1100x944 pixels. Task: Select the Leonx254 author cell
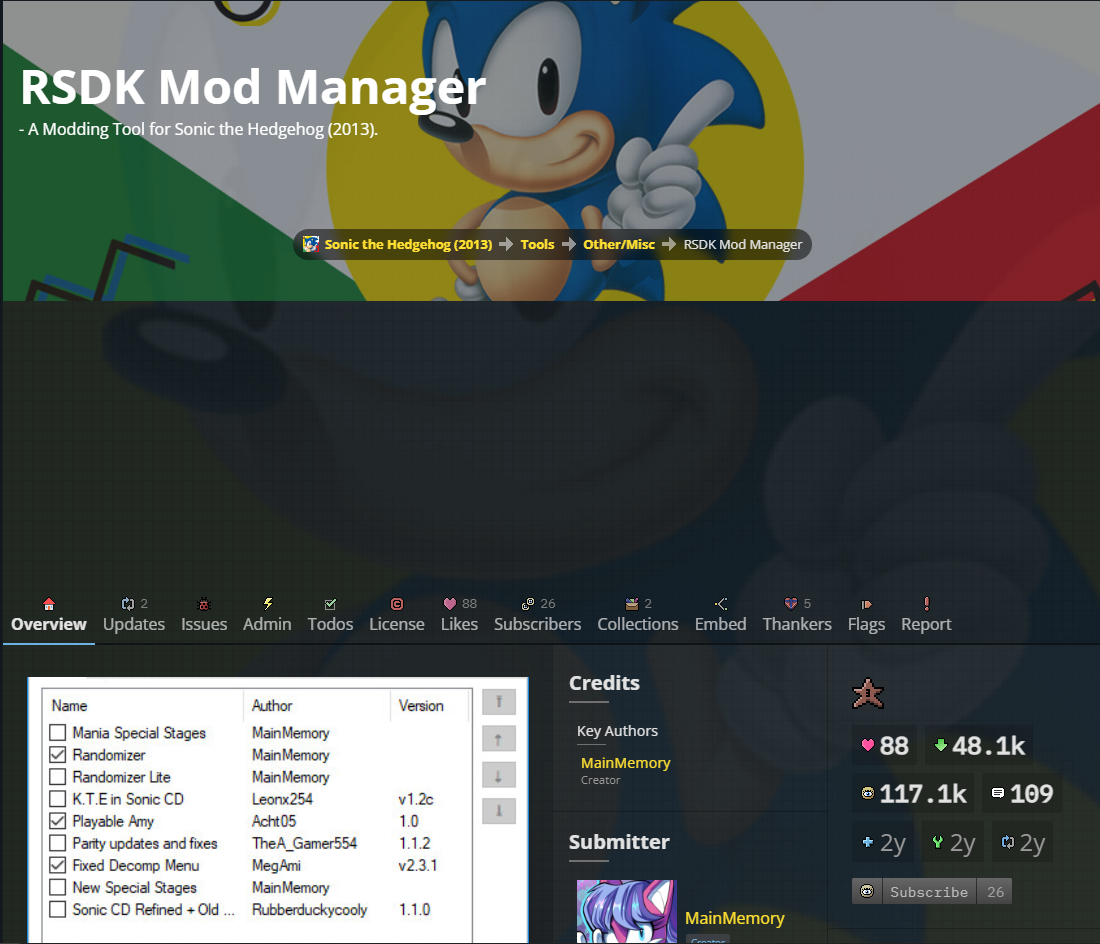coord(283,799)
